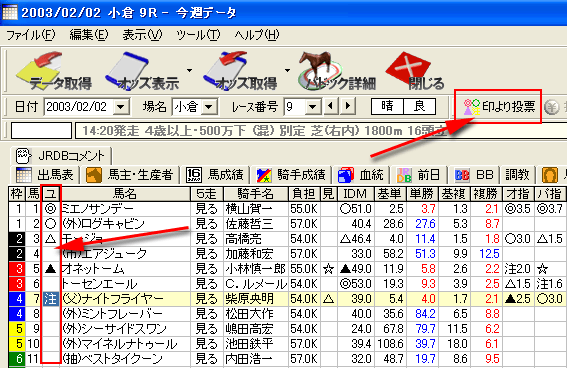Click the 負担 column header
567x368 pixels.
tap(304, 194)
